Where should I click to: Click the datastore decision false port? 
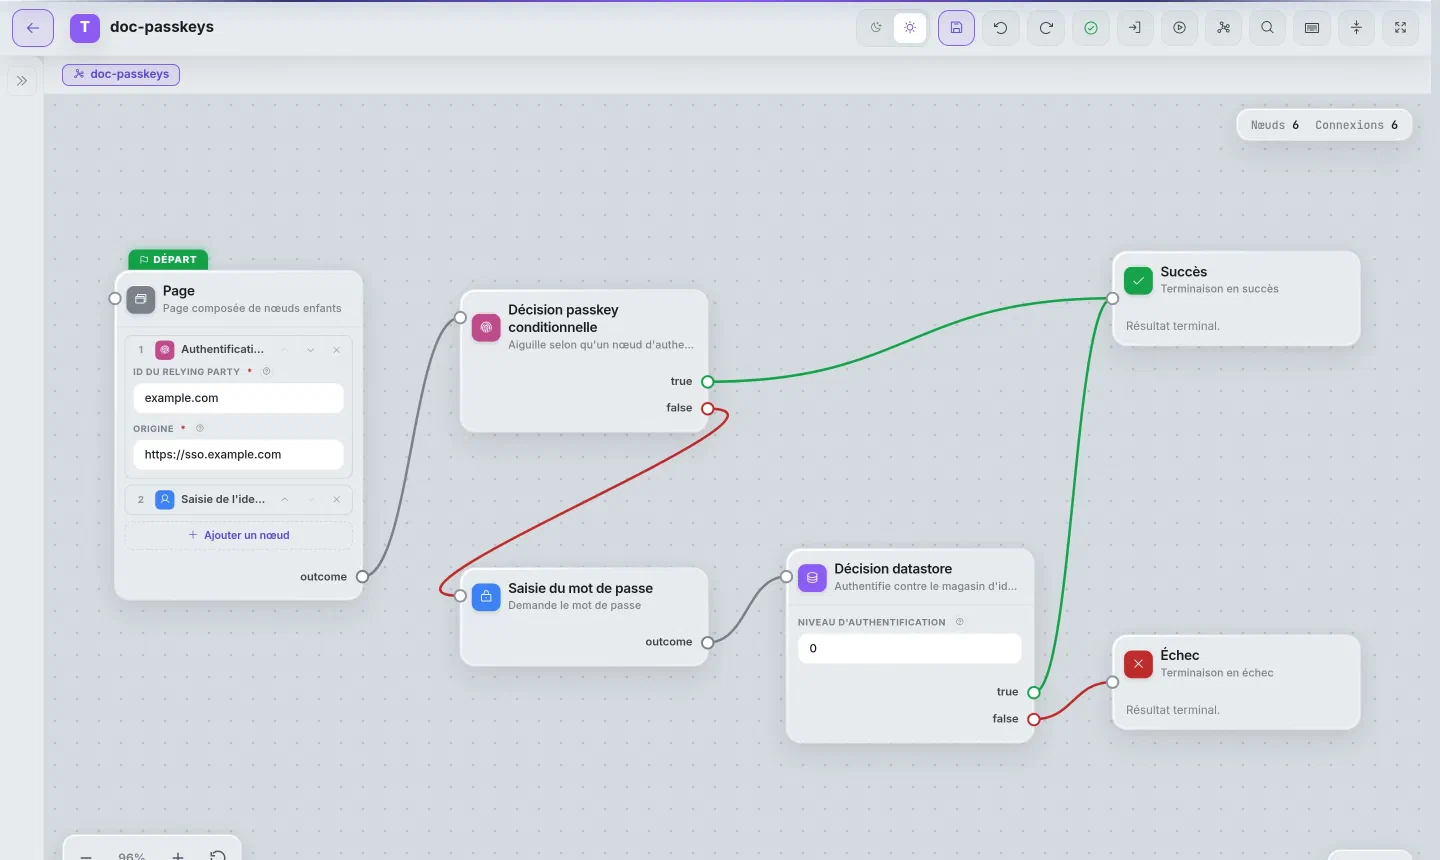(x=1034, y=719)
